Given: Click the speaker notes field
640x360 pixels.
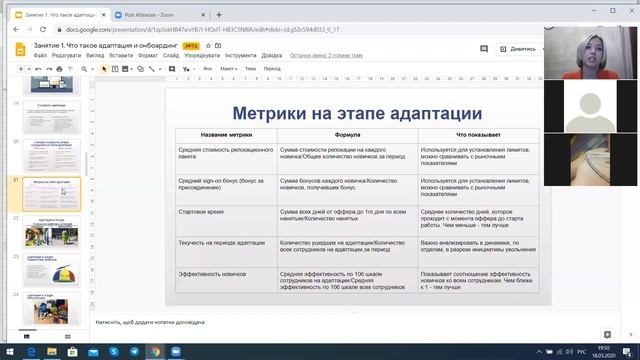Looking at the screenshot, I should (x=355, y=322).
